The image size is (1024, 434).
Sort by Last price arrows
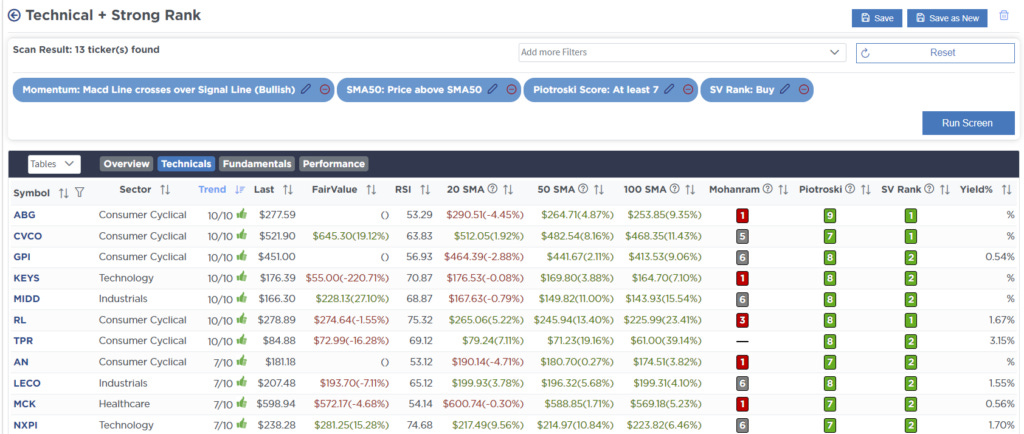coord(287,190)
